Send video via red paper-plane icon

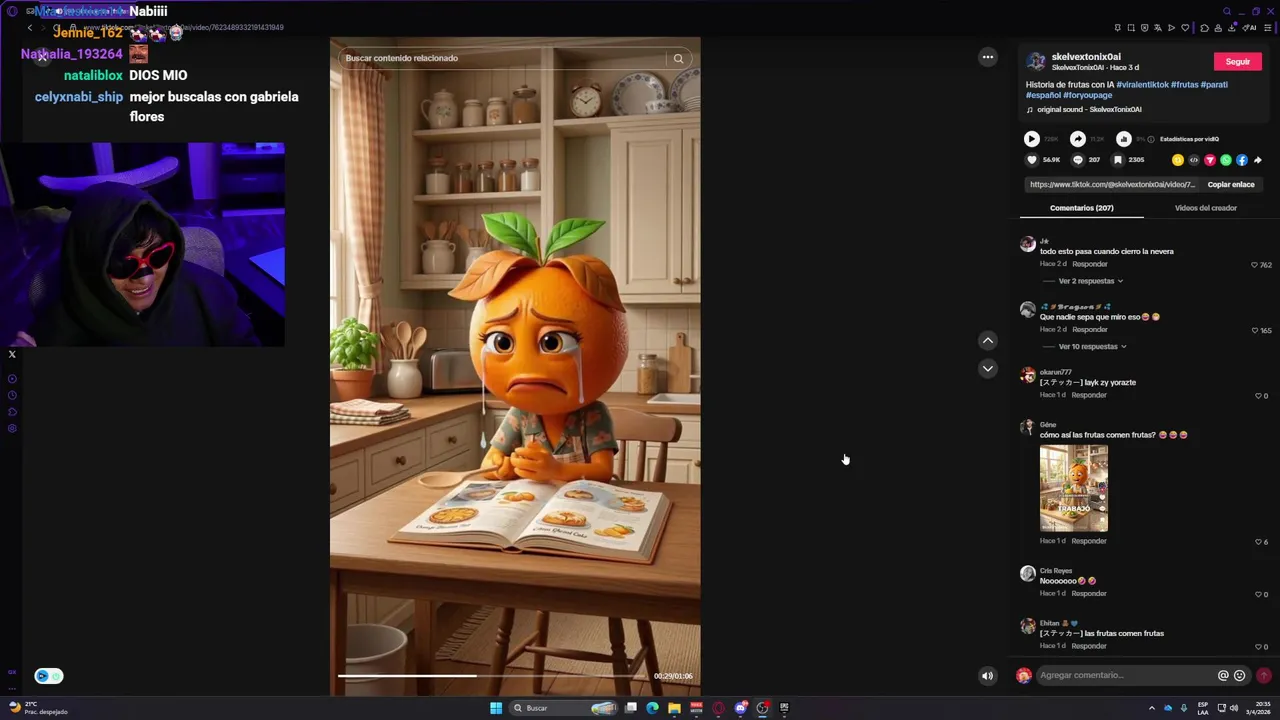pyautogui.click(x=1210, y=160)
